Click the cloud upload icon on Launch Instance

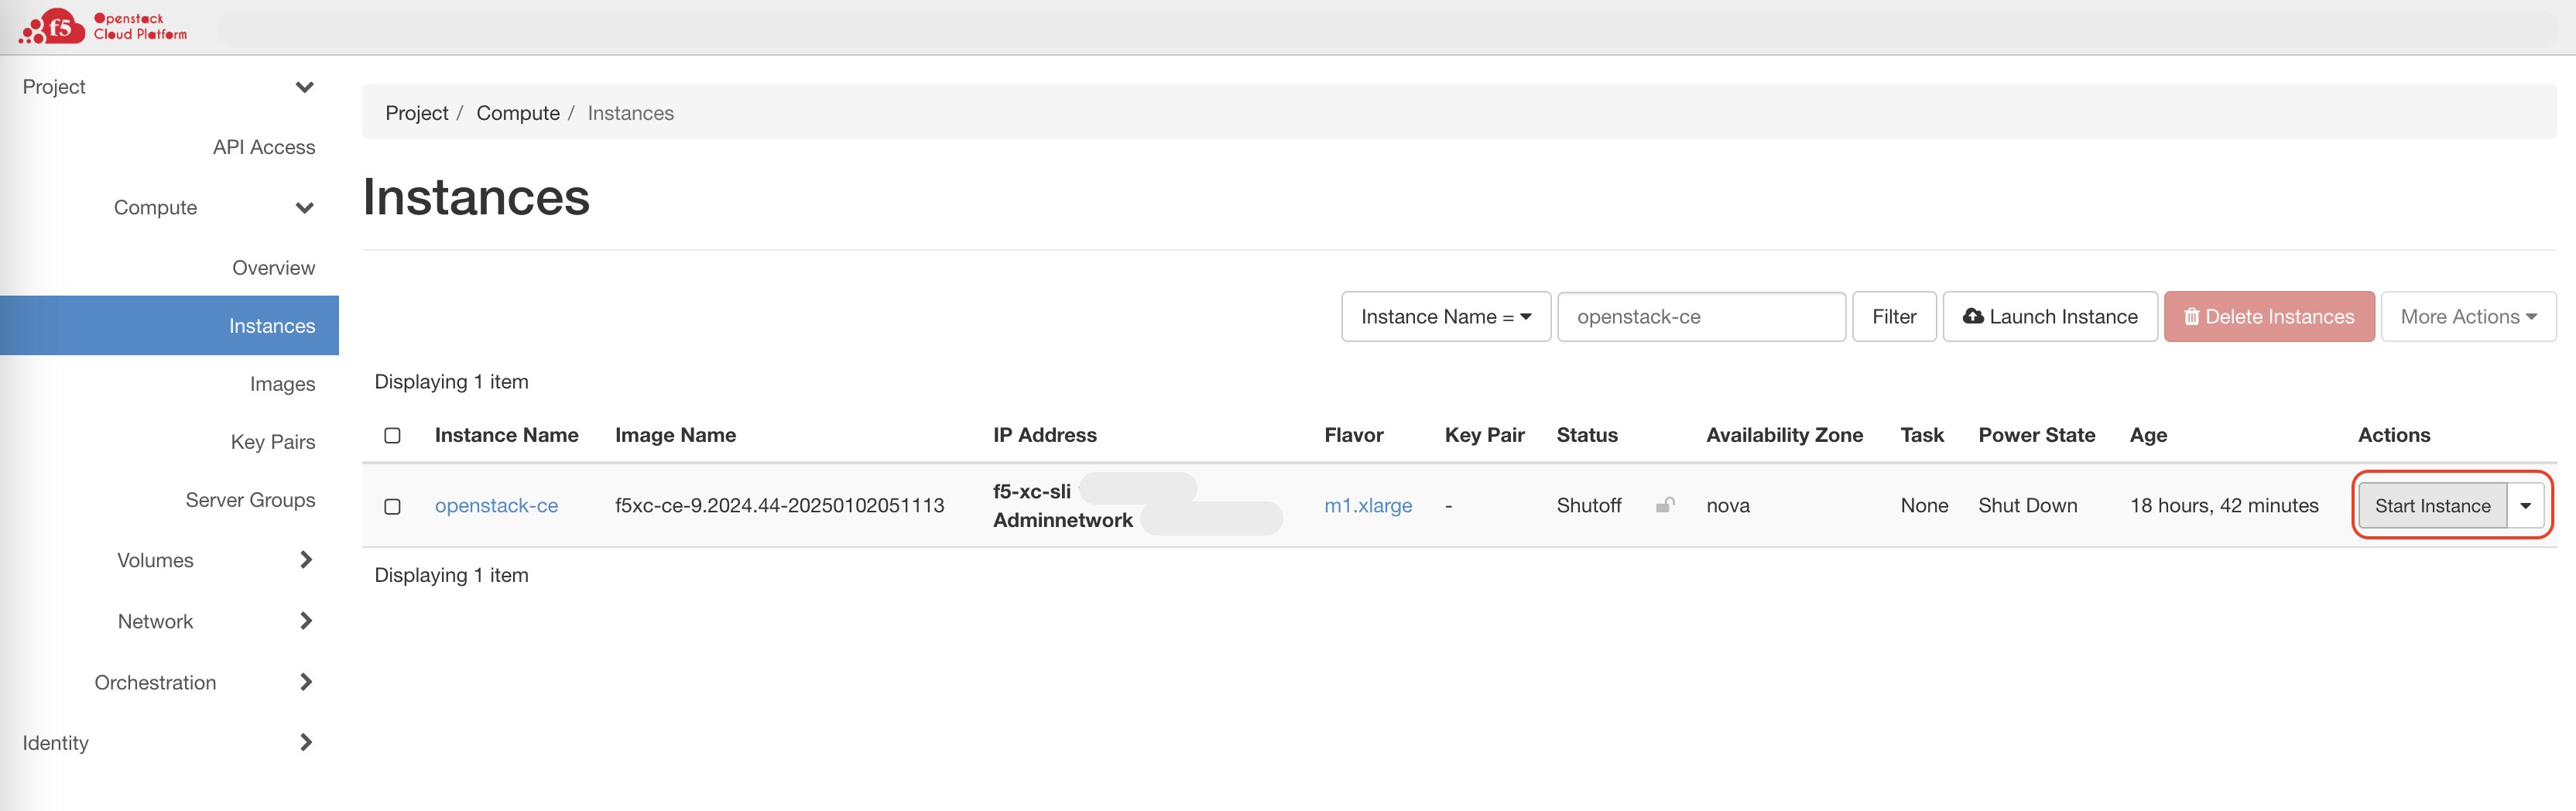[x=1974, y=316]
